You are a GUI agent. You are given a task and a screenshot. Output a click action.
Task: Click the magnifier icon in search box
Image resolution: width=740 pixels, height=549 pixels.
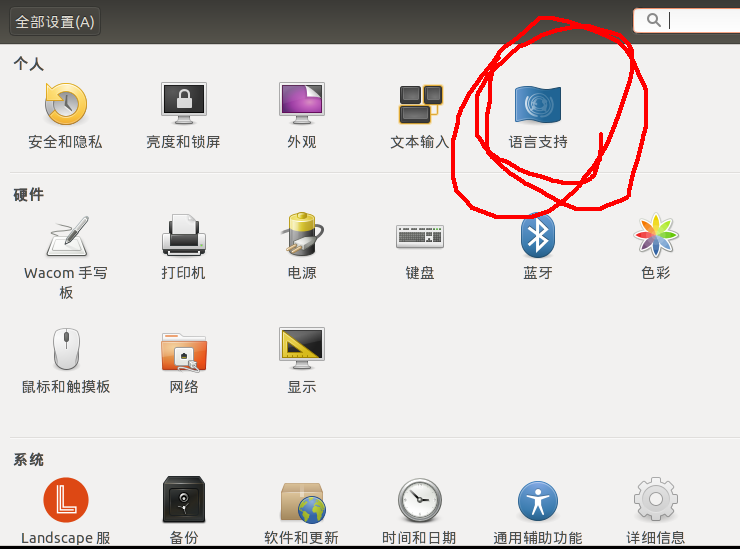pos(654,20)
